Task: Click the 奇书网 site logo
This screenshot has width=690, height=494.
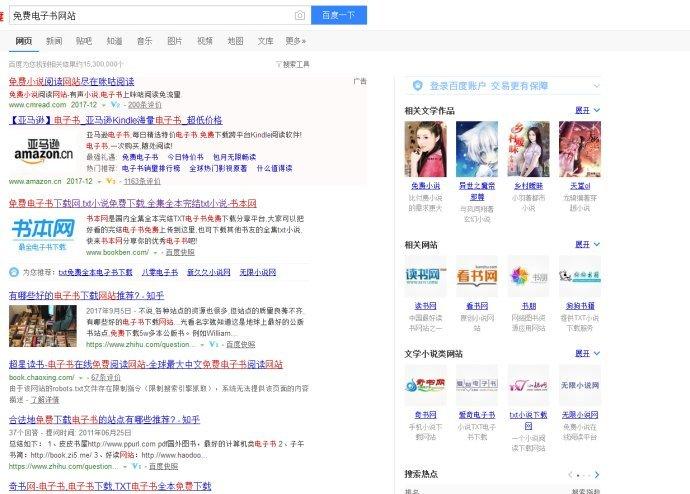Action: point(426,385)
